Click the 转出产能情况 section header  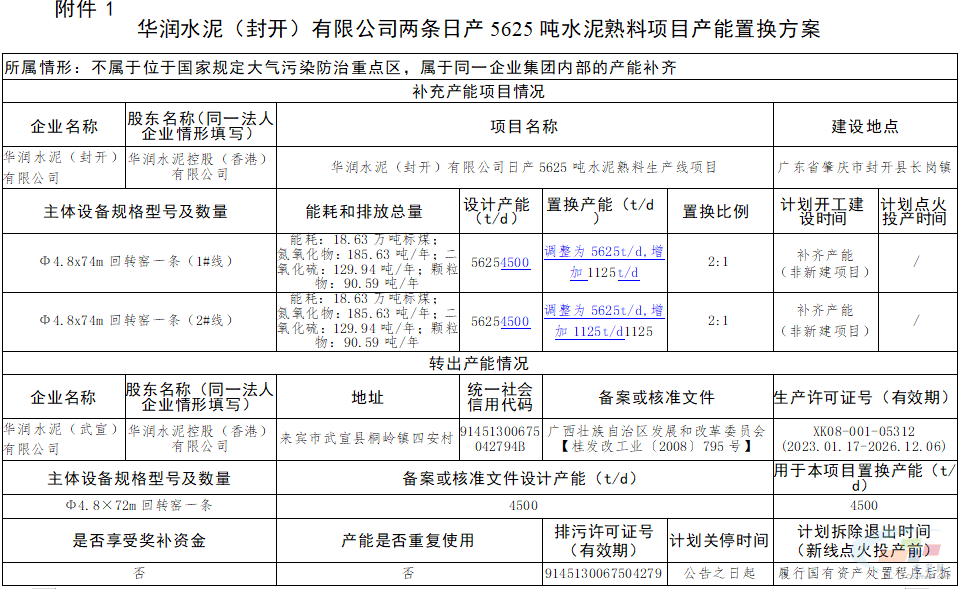click(x=478, y=364)
